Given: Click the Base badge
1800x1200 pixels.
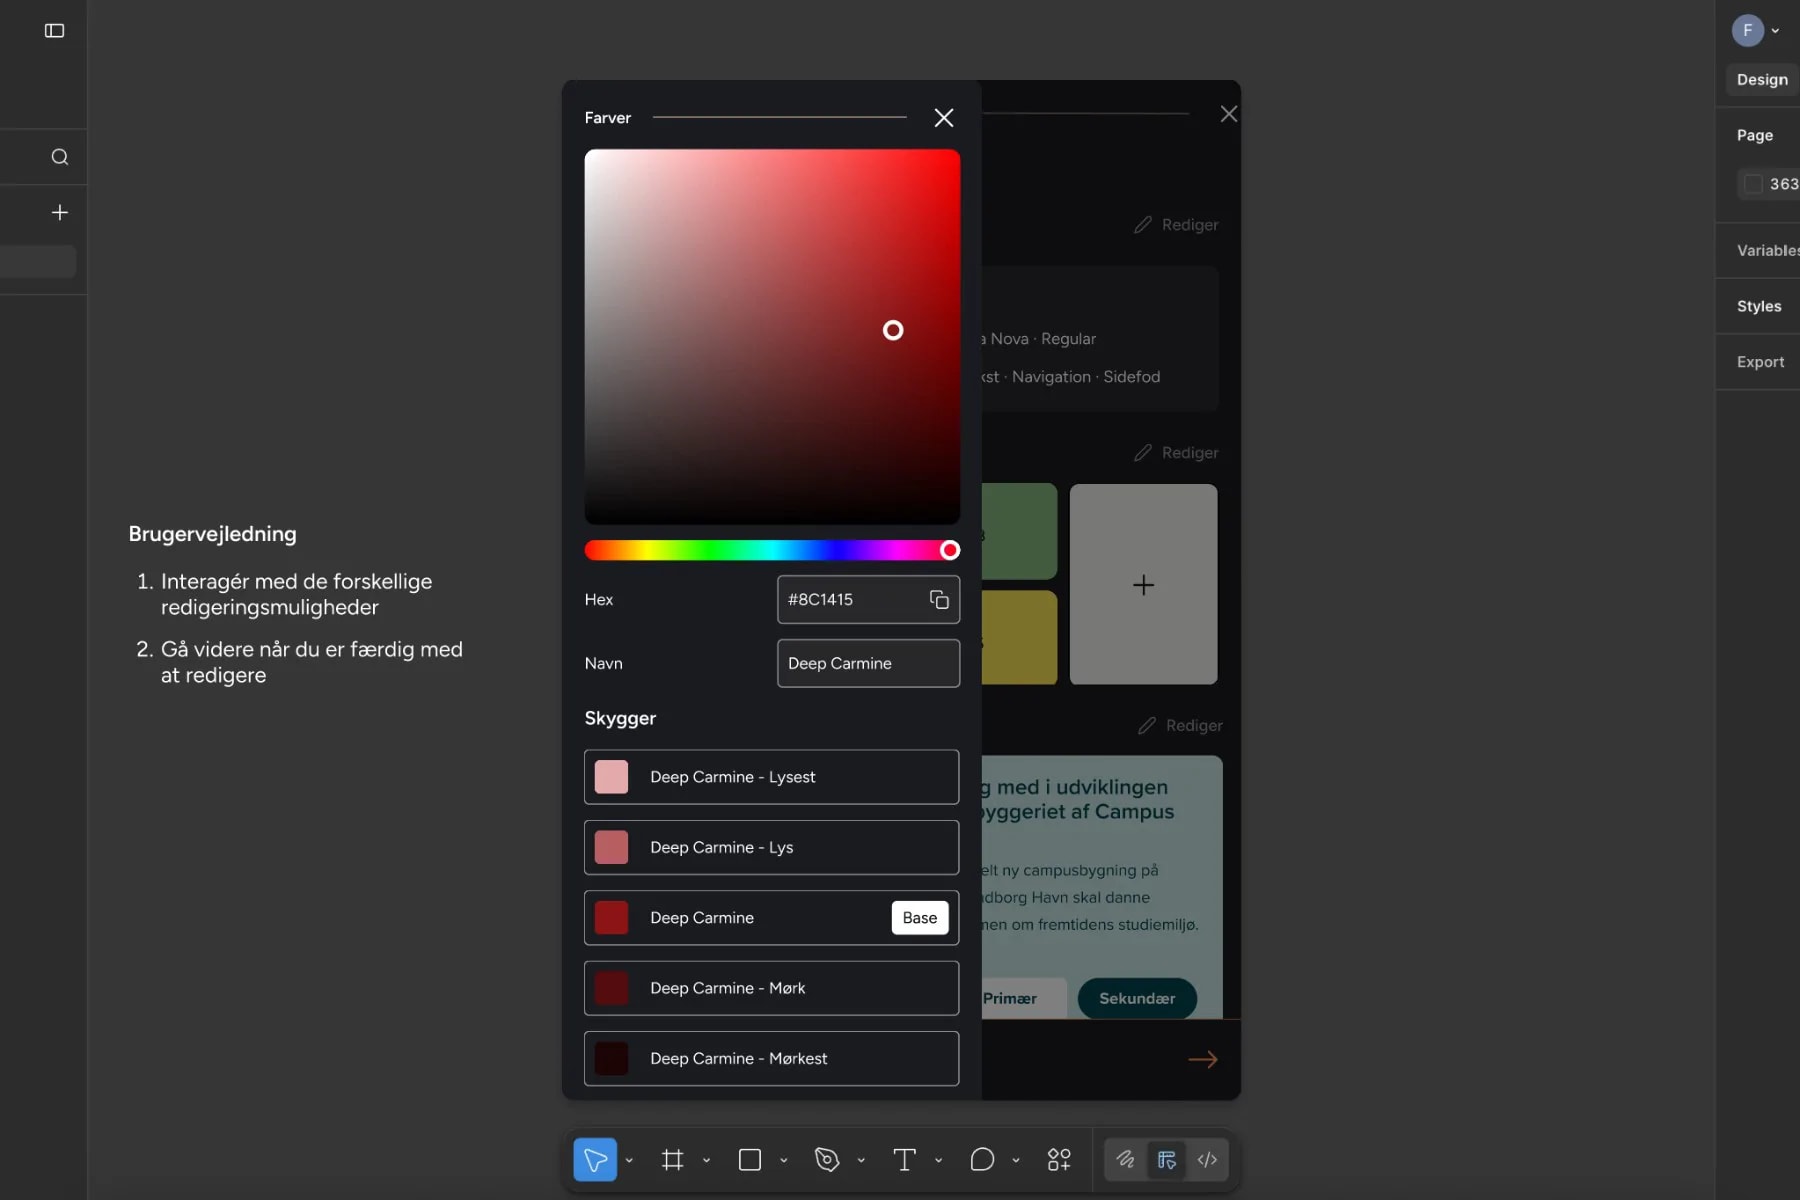Looking at the screenshot, I should point(920,918).
